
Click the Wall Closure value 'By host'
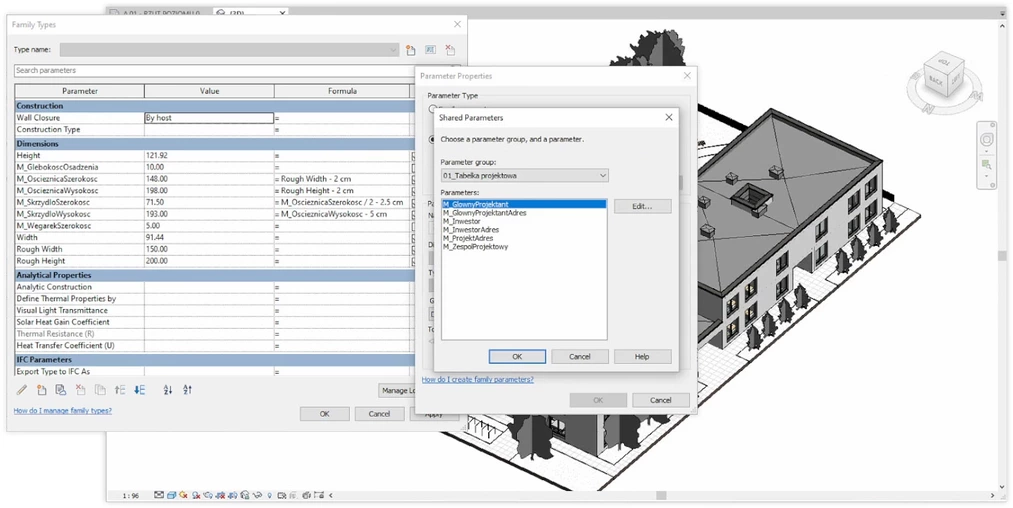(209, 118)
